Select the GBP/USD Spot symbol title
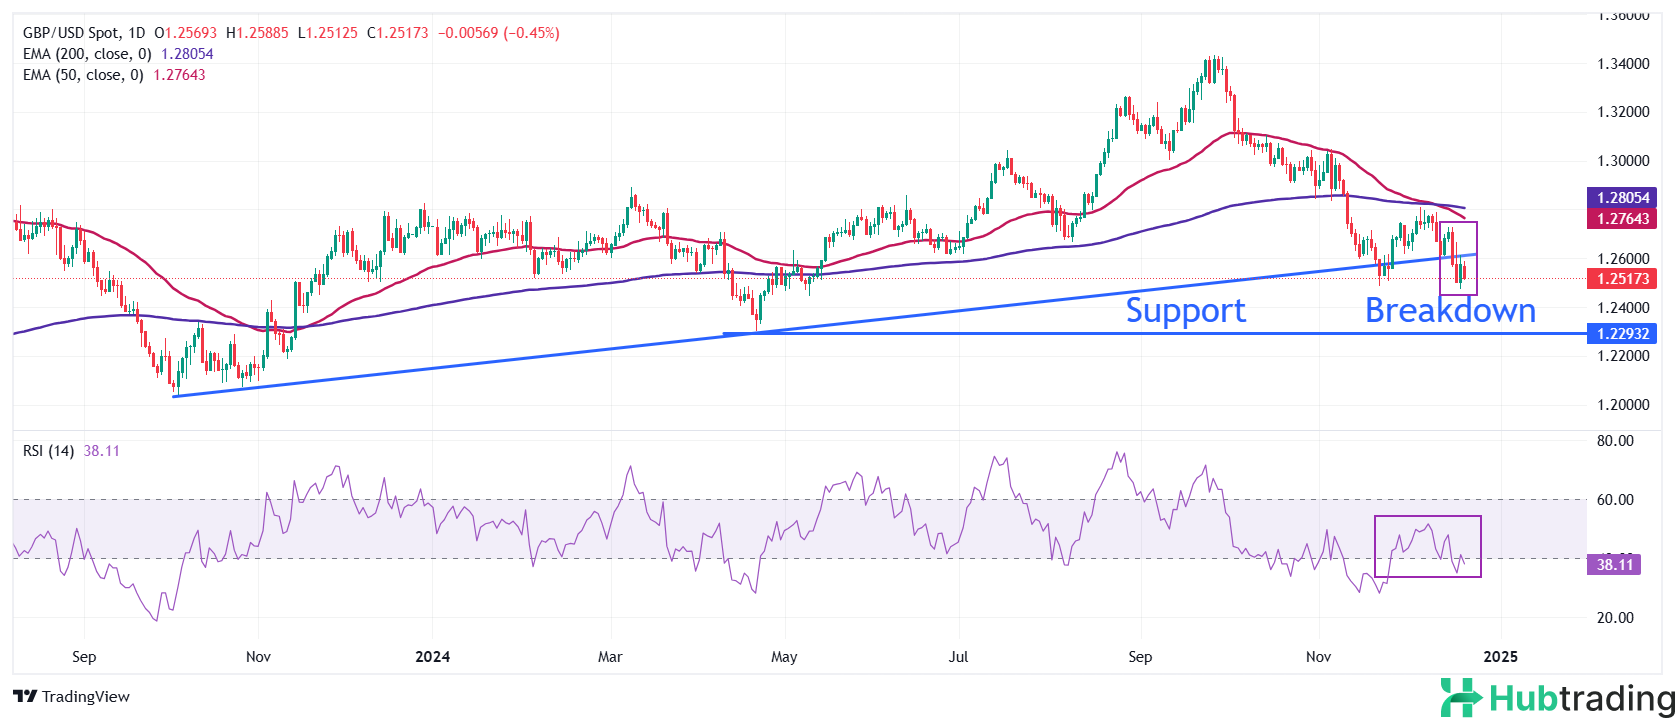This screenshot has width=1675, height=718. pyautogui.click(x=84, y=33)
